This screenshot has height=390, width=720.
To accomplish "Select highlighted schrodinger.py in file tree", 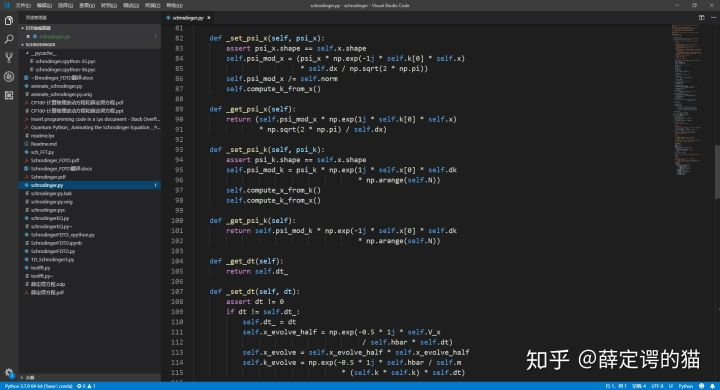I will [90, 185].
